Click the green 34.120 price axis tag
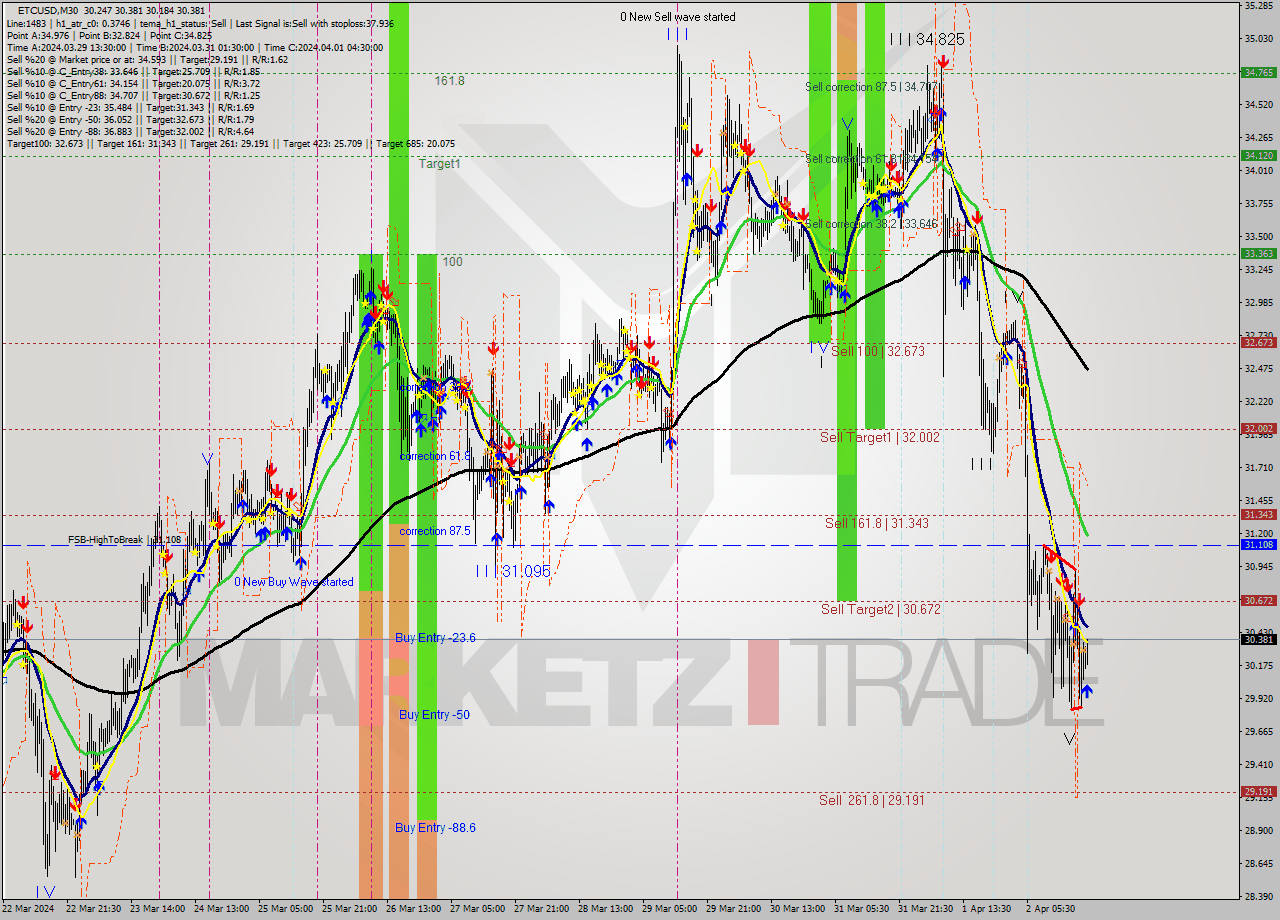This screenshot has width=1280, height=920. point(1257,155)
